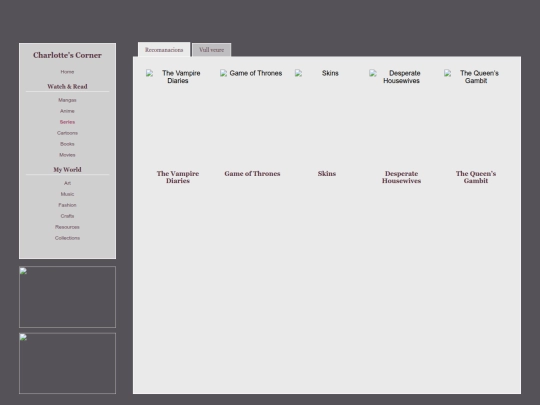Open the Art page
Viewport: 540px width, 405px height.
coord(67,183)
